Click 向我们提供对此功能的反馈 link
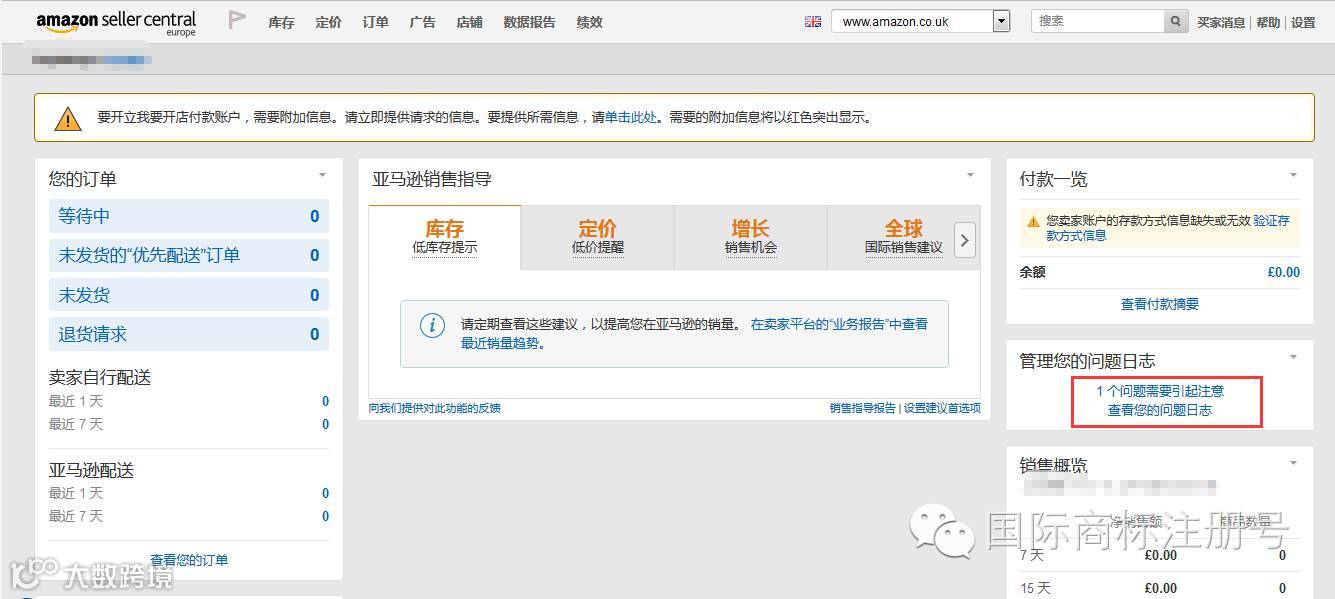The width and height of the screenshot is (1335, 599). click(x=434, y=408)
